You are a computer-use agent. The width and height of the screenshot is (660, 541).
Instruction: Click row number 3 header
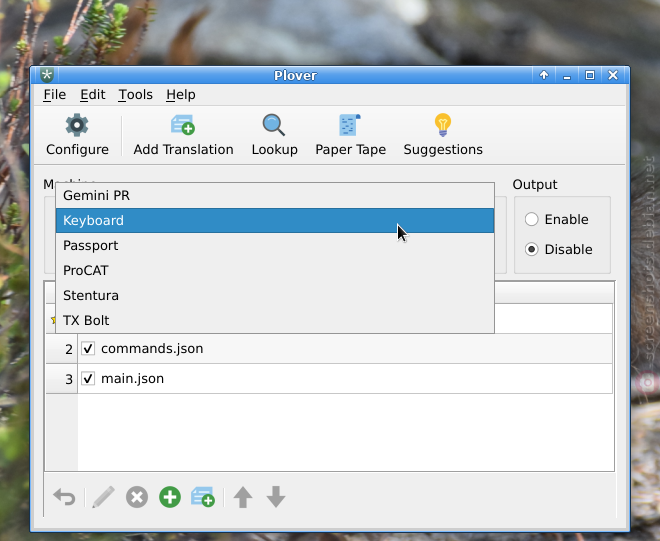click(x=61, y=379)
